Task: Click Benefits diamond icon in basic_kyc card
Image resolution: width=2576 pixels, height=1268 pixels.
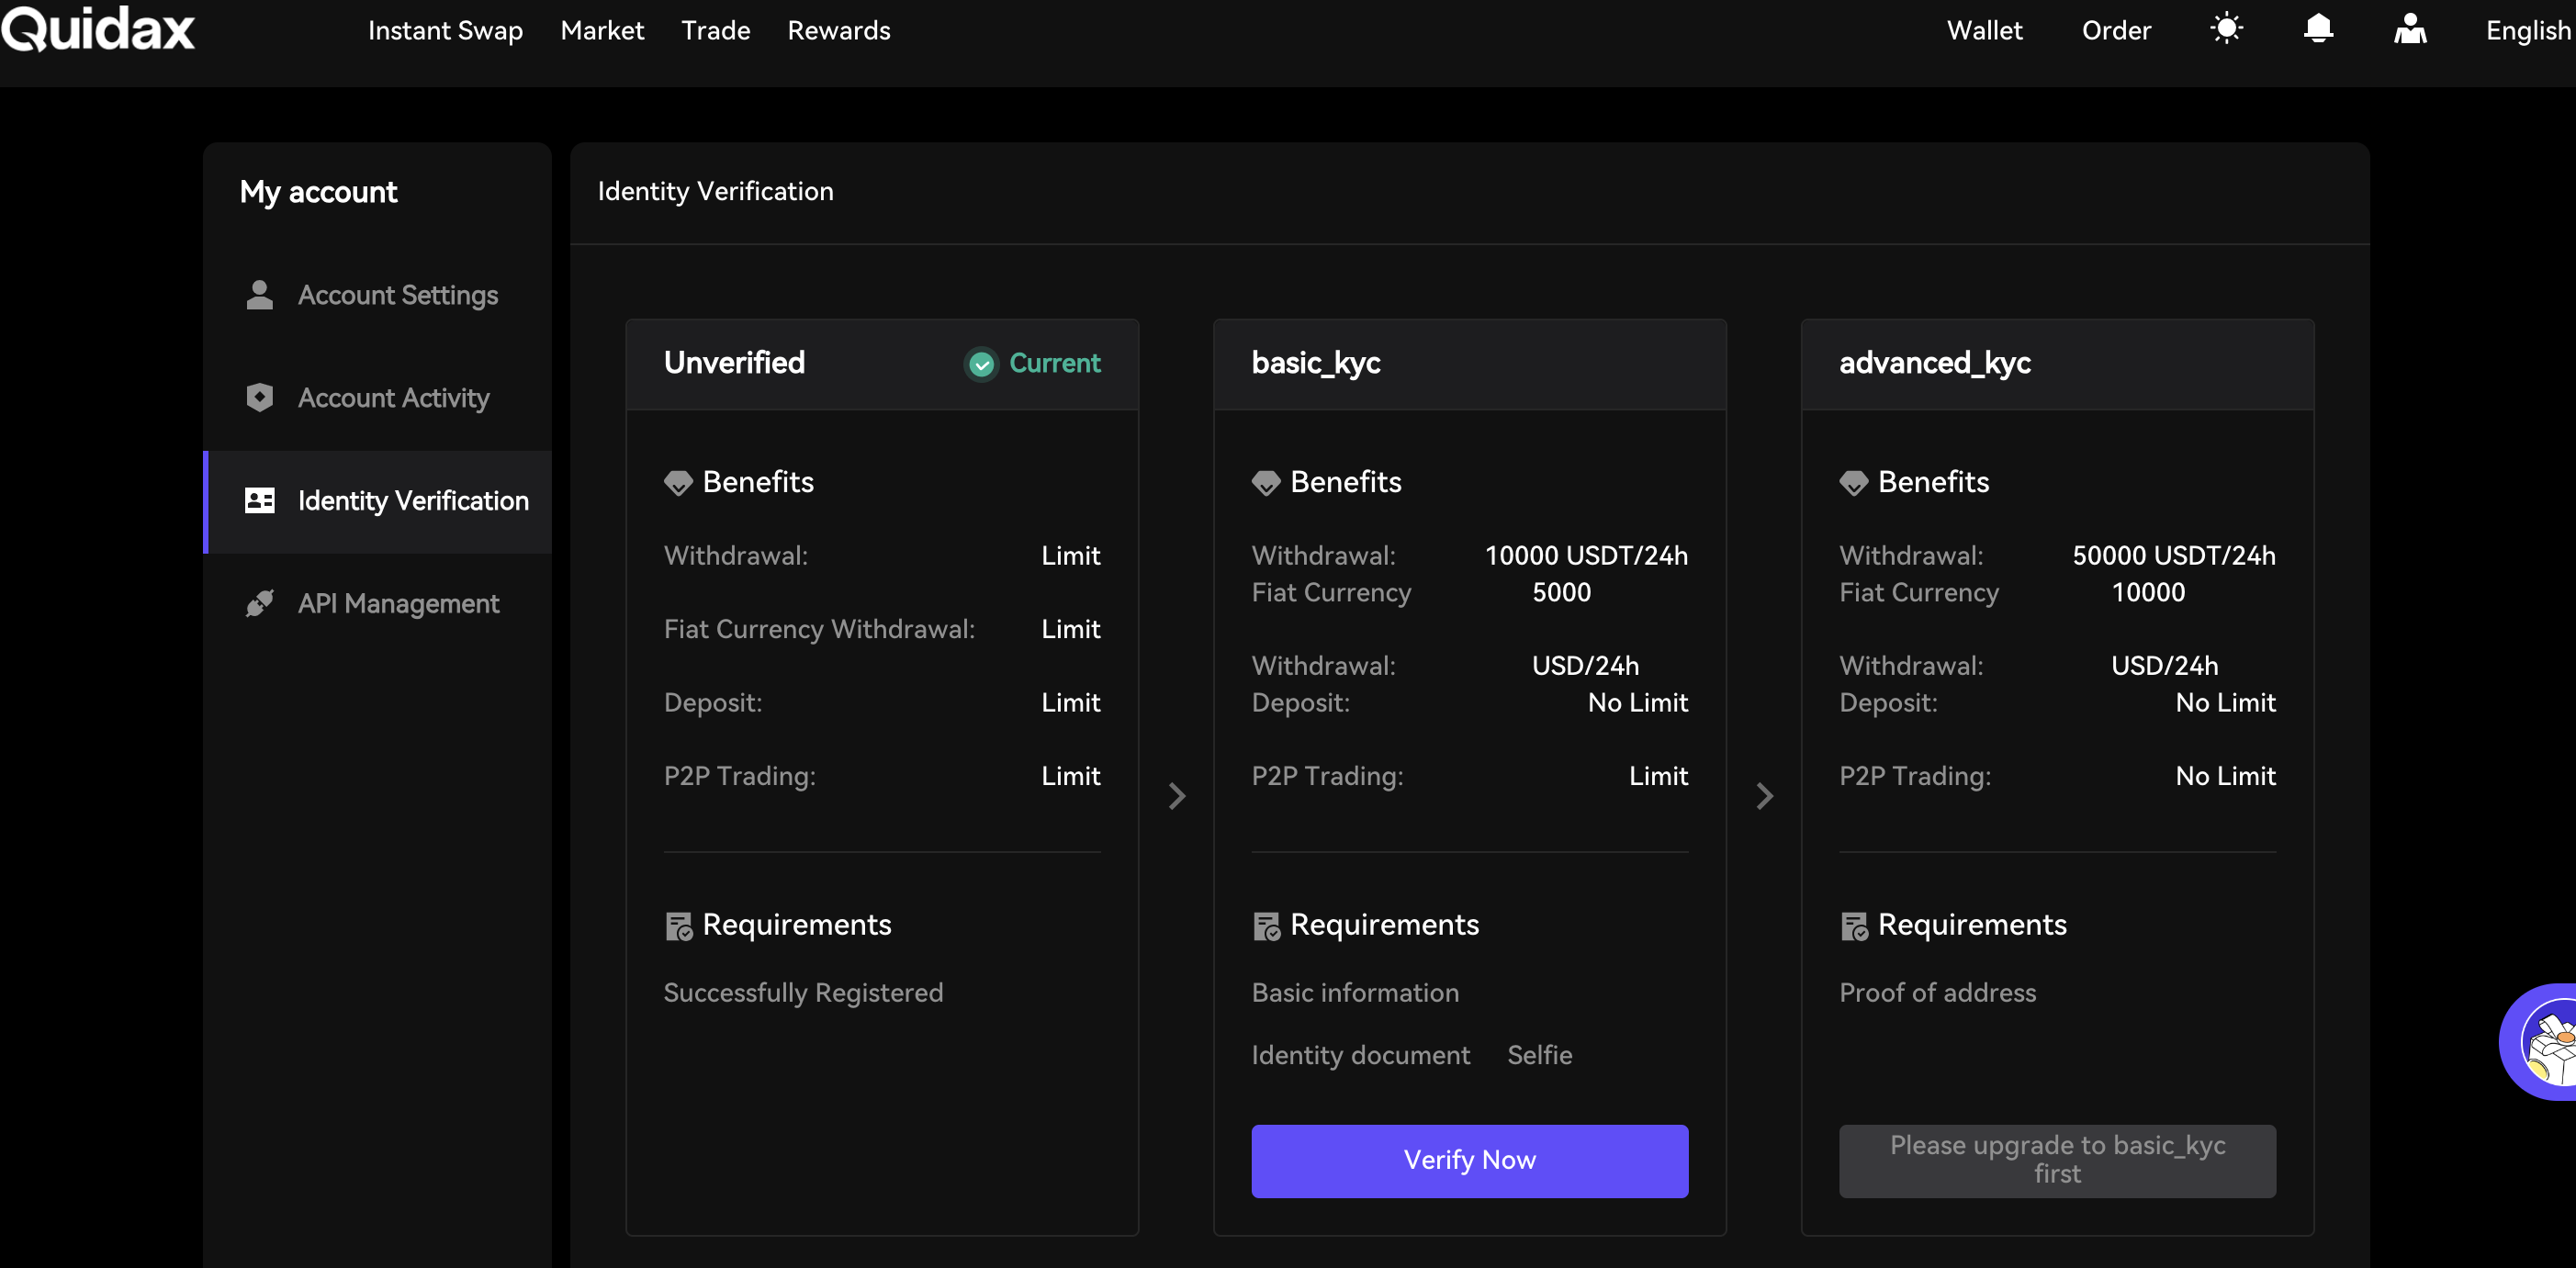Action: coord(1265,483)
